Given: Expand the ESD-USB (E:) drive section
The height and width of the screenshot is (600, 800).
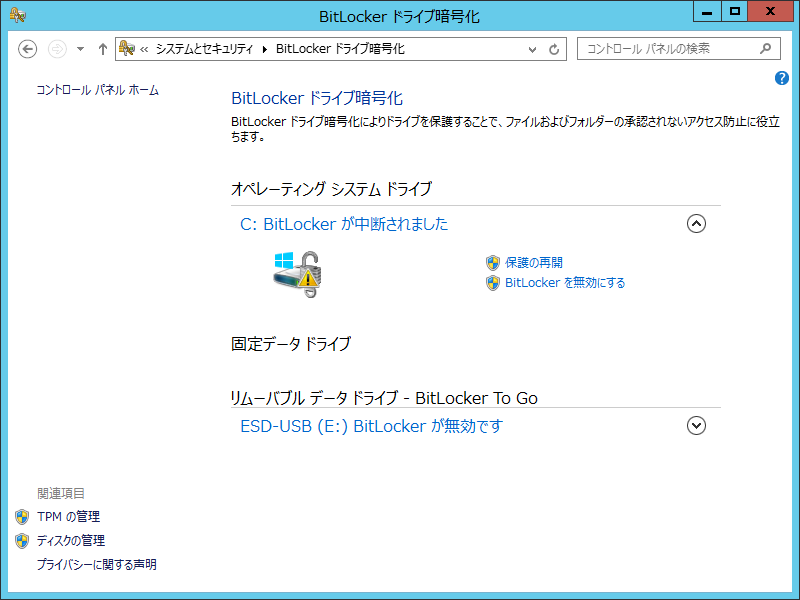Looking at the screenshot, I should tap(696, 426).
